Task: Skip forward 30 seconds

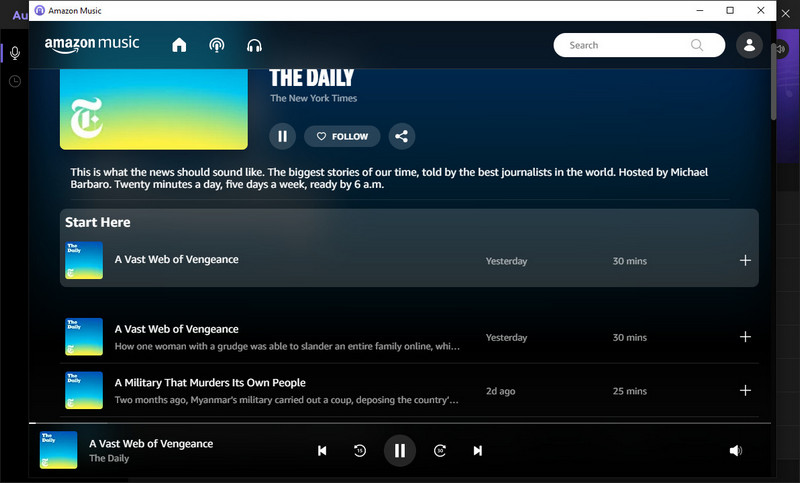Action: (440, 450)
